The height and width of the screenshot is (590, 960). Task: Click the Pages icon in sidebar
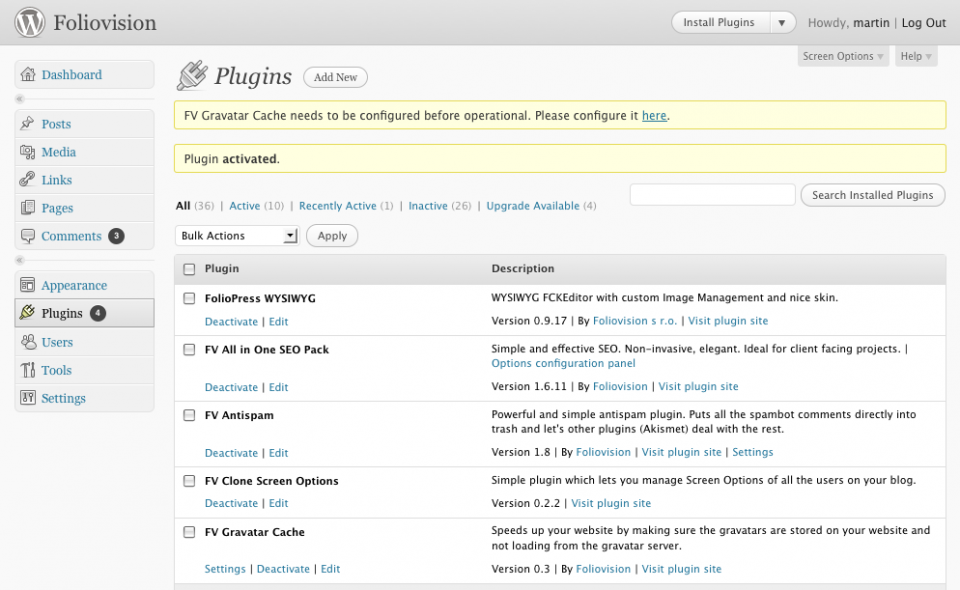click(x=28, y=207)
